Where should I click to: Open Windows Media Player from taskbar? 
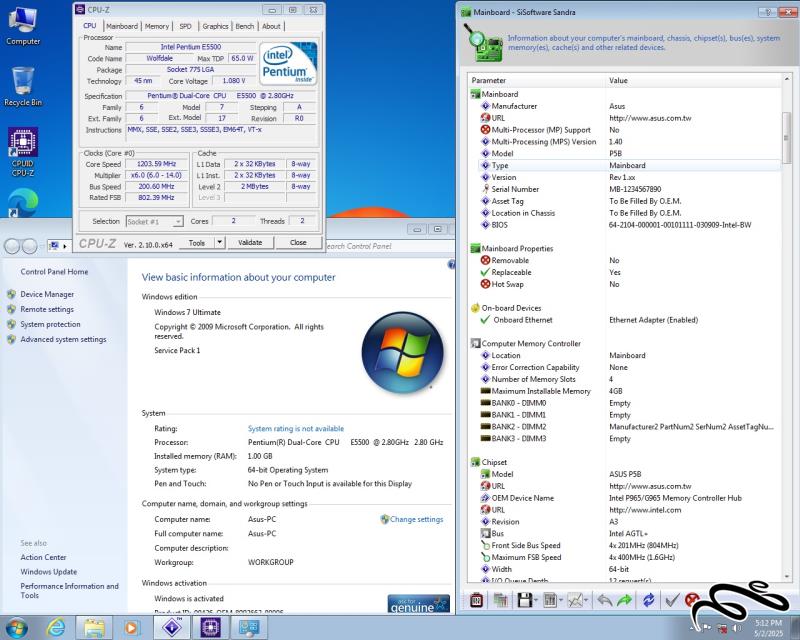132,627
